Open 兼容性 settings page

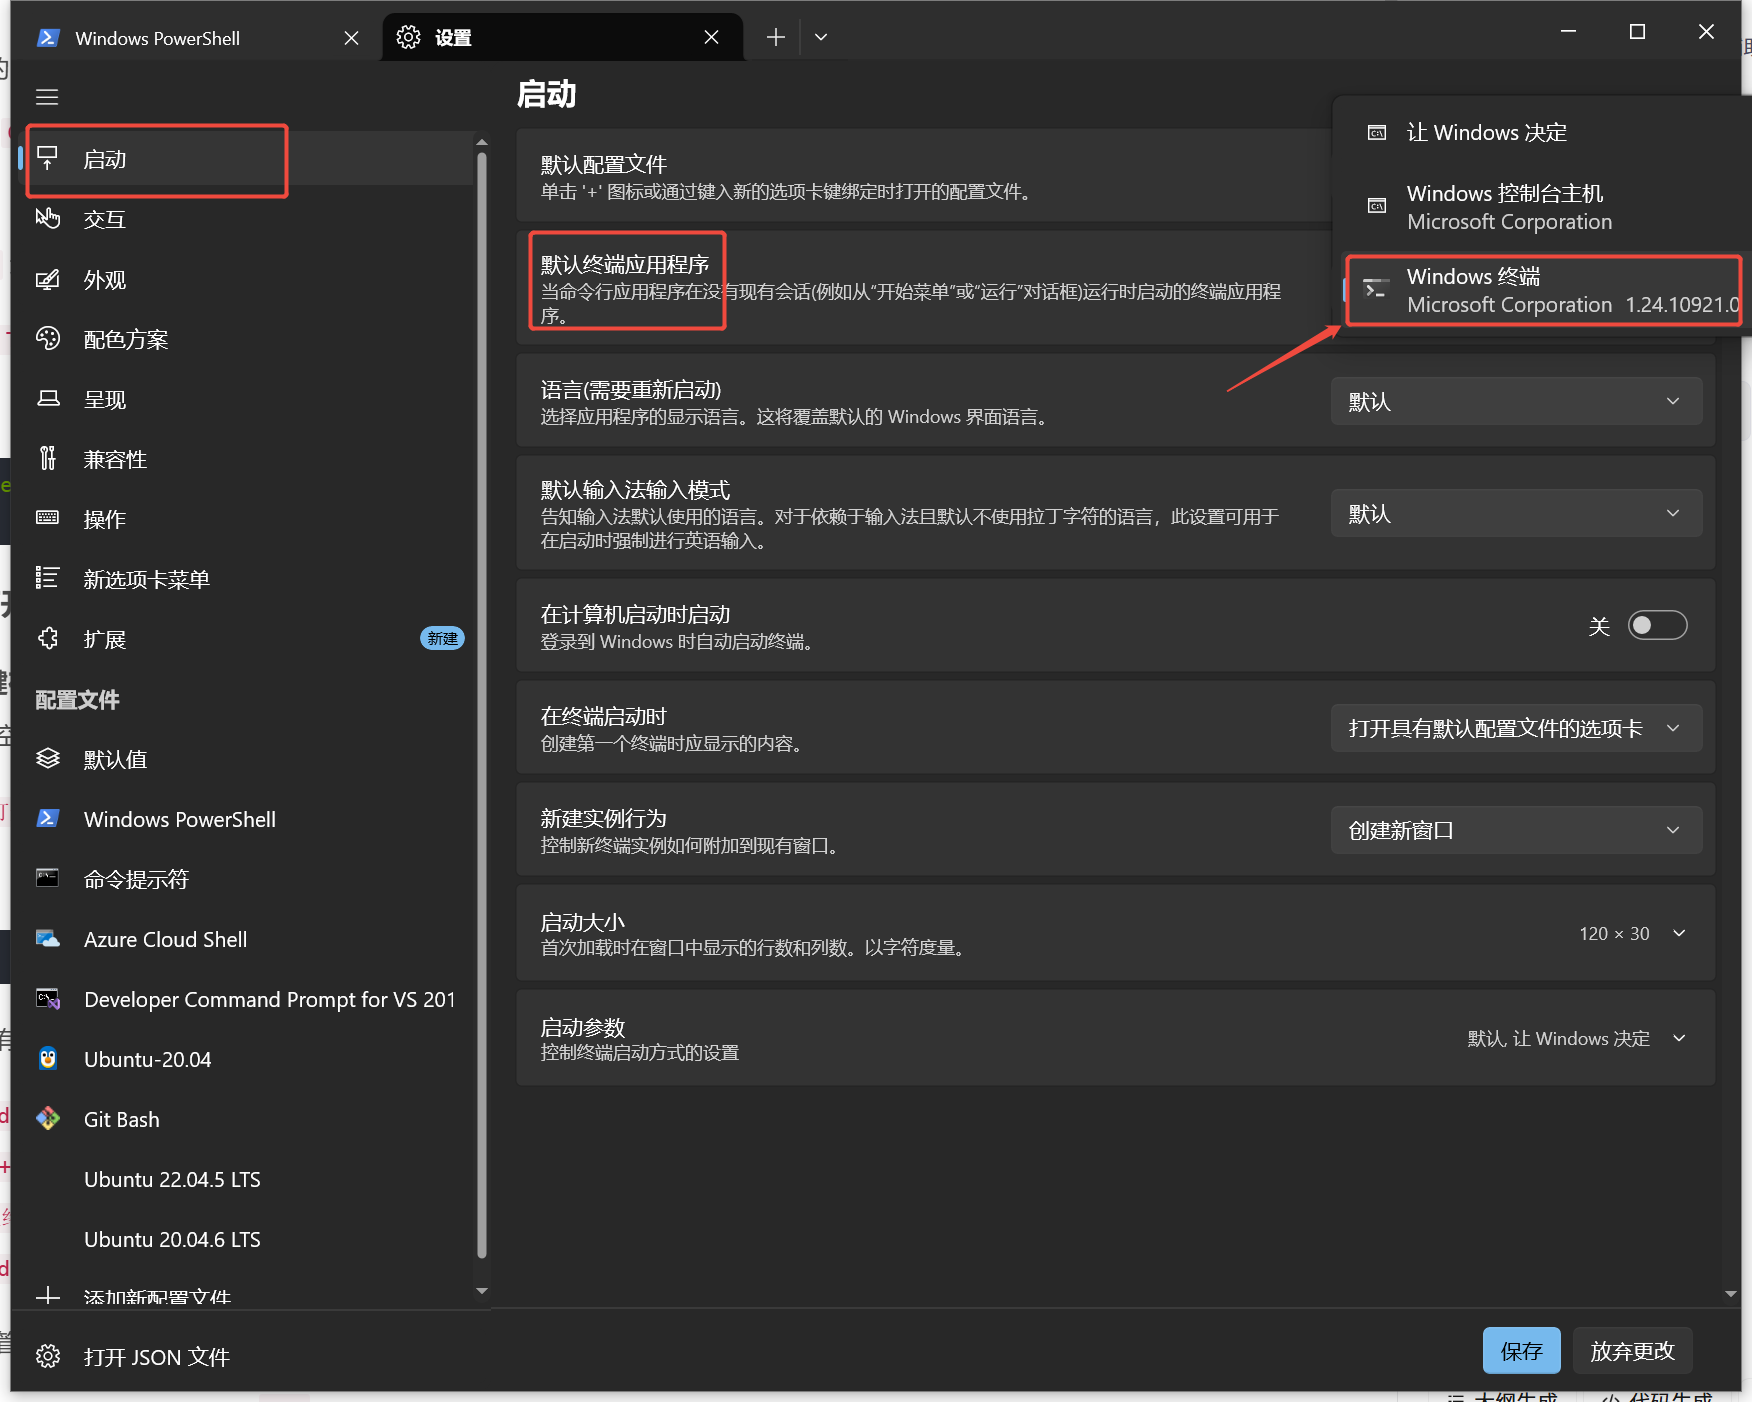click(245, 459)
